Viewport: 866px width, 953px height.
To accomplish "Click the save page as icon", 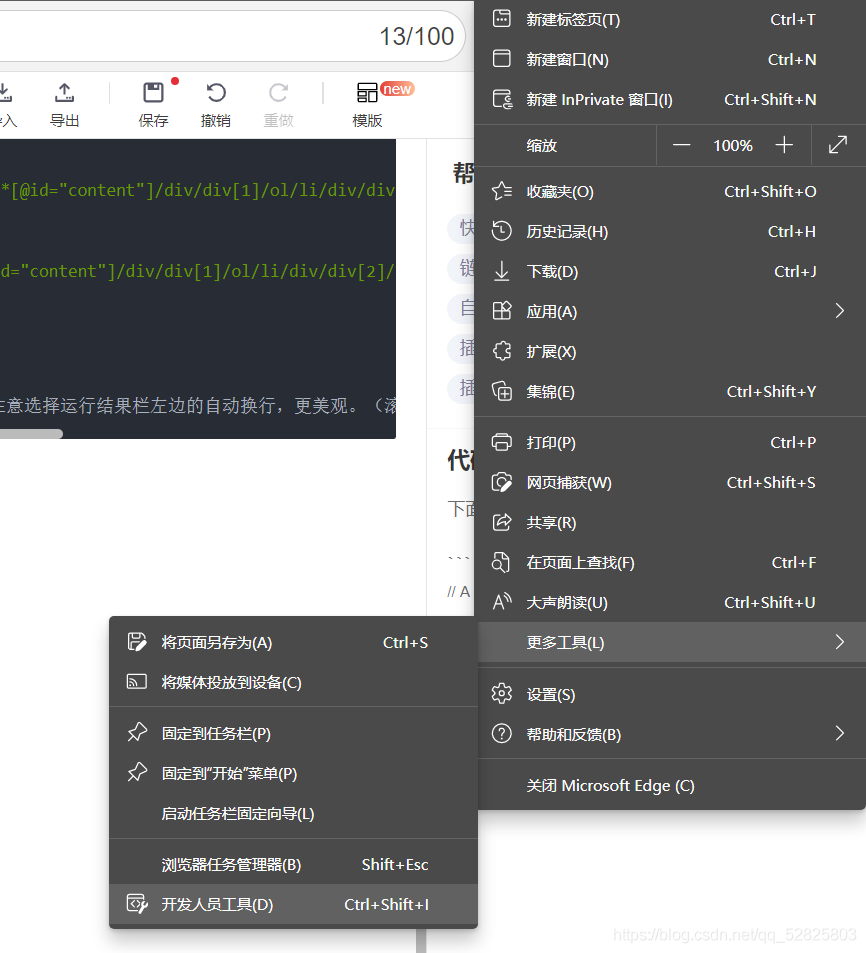I will tap(137, 642).
